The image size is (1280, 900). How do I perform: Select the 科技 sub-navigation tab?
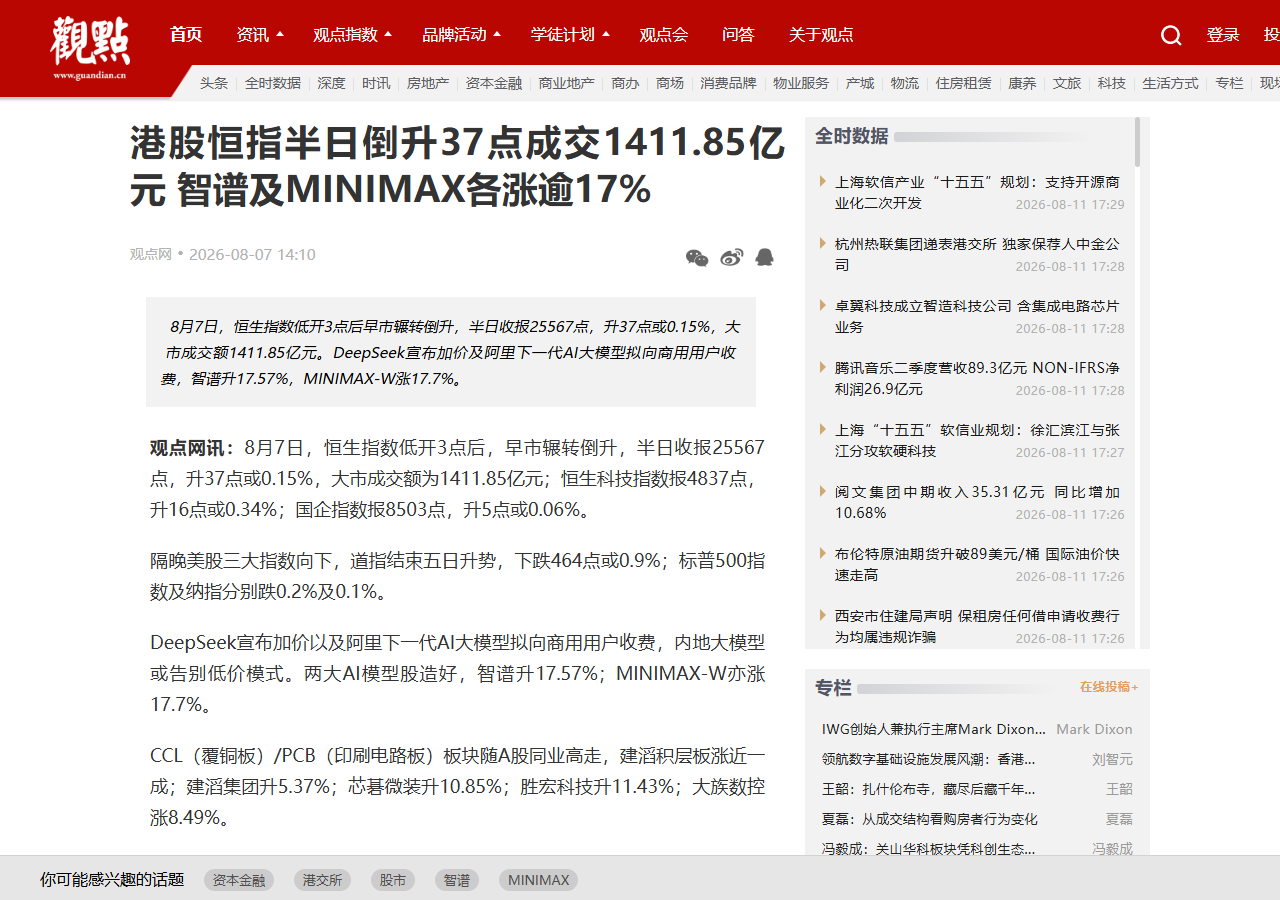pyautogui.click(x=1112, y=83)
